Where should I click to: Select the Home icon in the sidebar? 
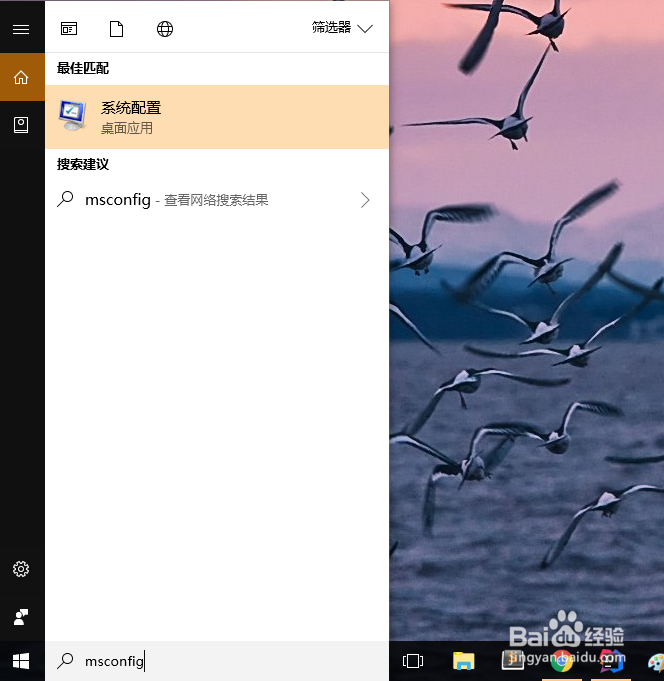click(21, 77)
